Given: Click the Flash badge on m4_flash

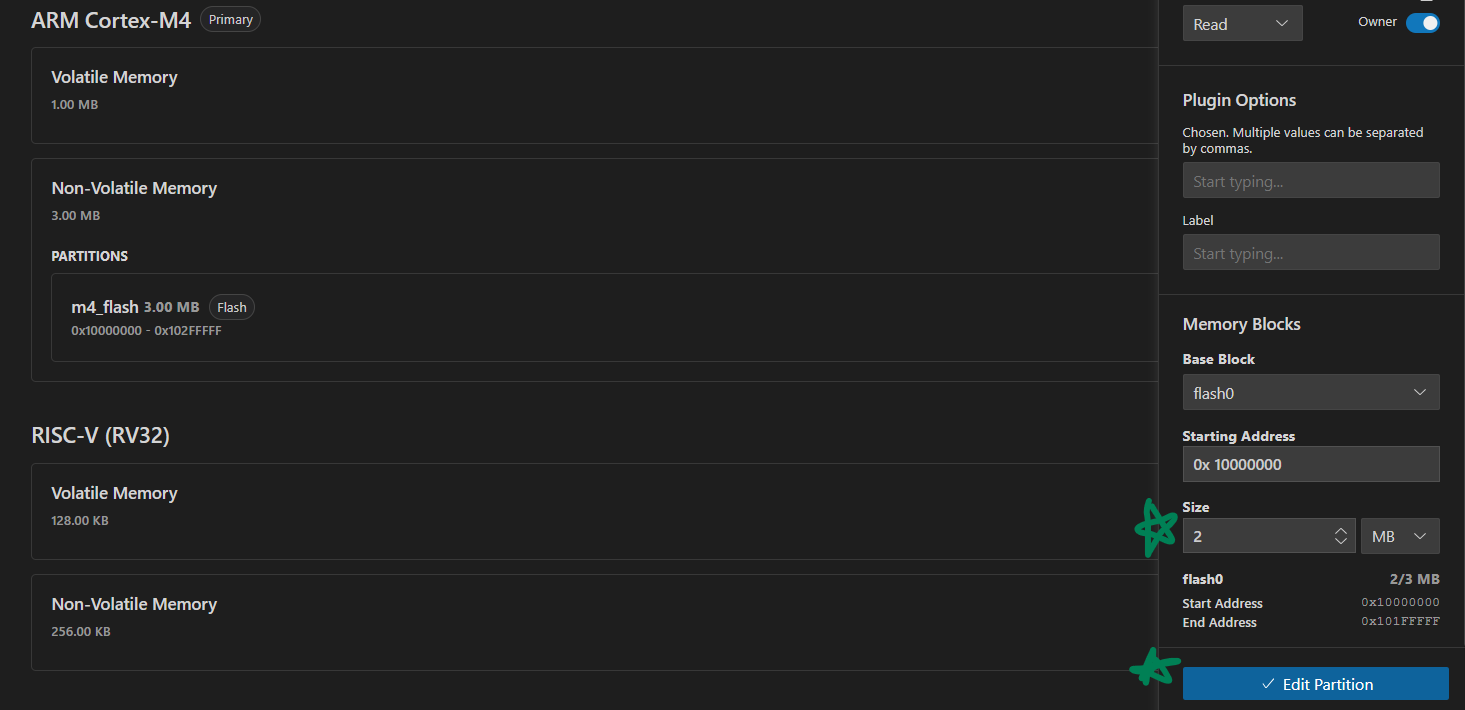Looking at the screenshot, I should click(x=232, y=307).
